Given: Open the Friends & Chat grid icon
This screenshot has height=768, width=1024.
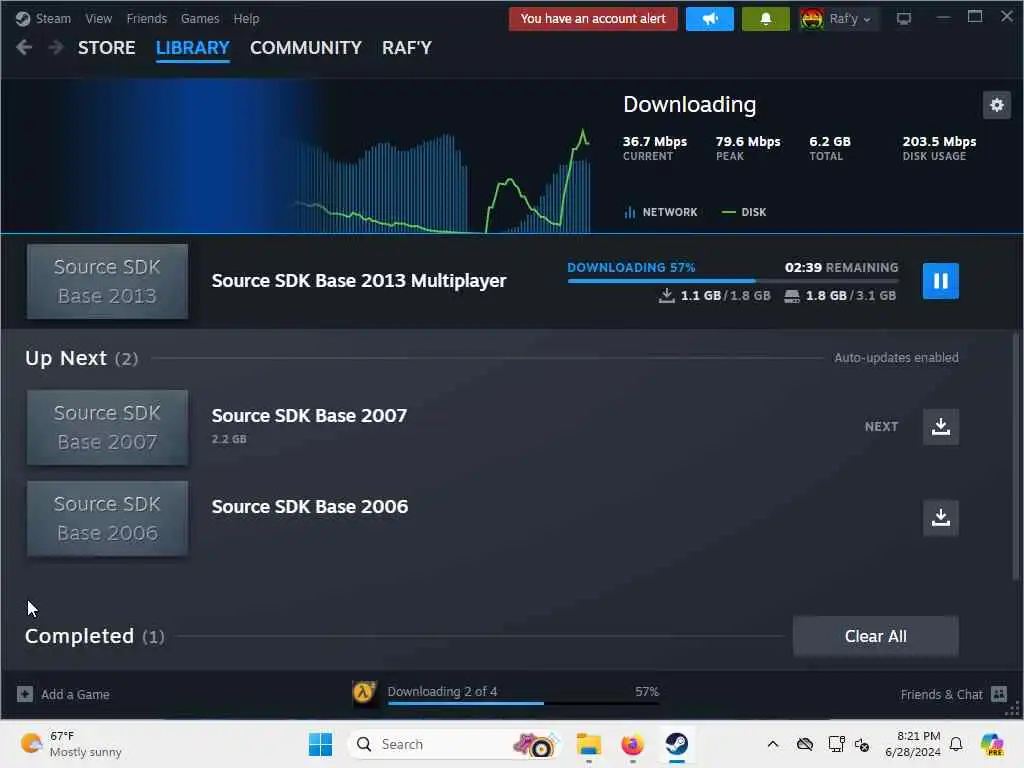Looking at the screenshot, I should (x=999, y=694).
